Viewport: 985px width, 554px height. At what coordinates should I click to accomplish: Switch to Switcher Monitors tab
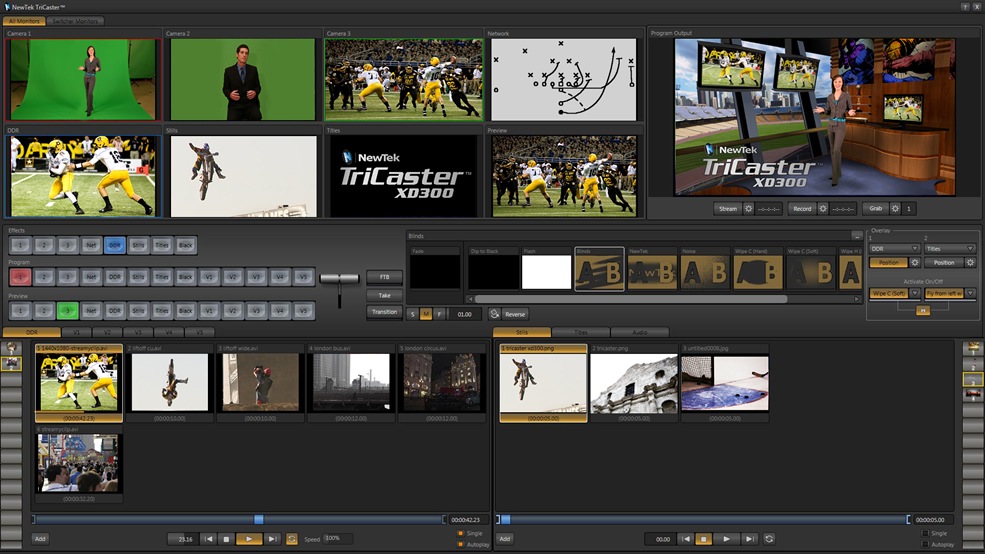75,21
